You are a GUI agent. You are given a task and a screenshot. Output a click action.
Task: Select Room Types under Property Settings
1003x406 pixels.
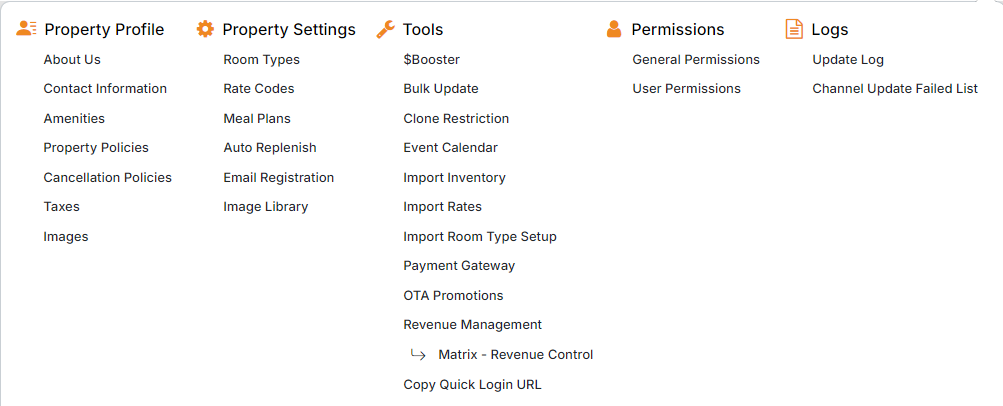261,60
